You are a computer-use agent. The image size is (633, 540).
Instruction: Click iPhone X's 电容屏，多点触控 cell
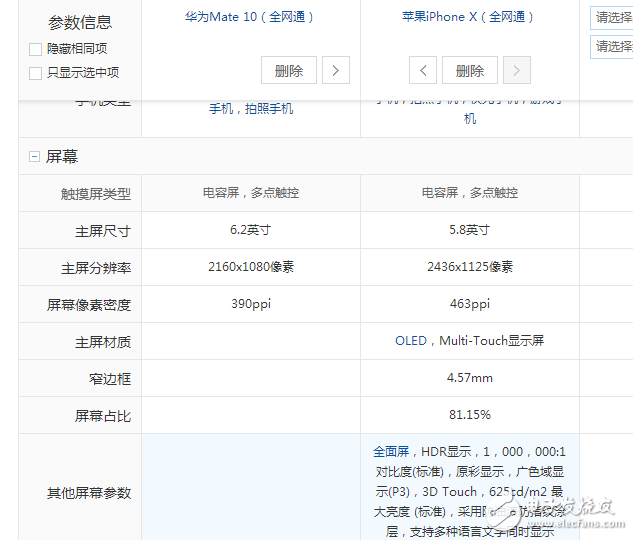click(470, 193)
